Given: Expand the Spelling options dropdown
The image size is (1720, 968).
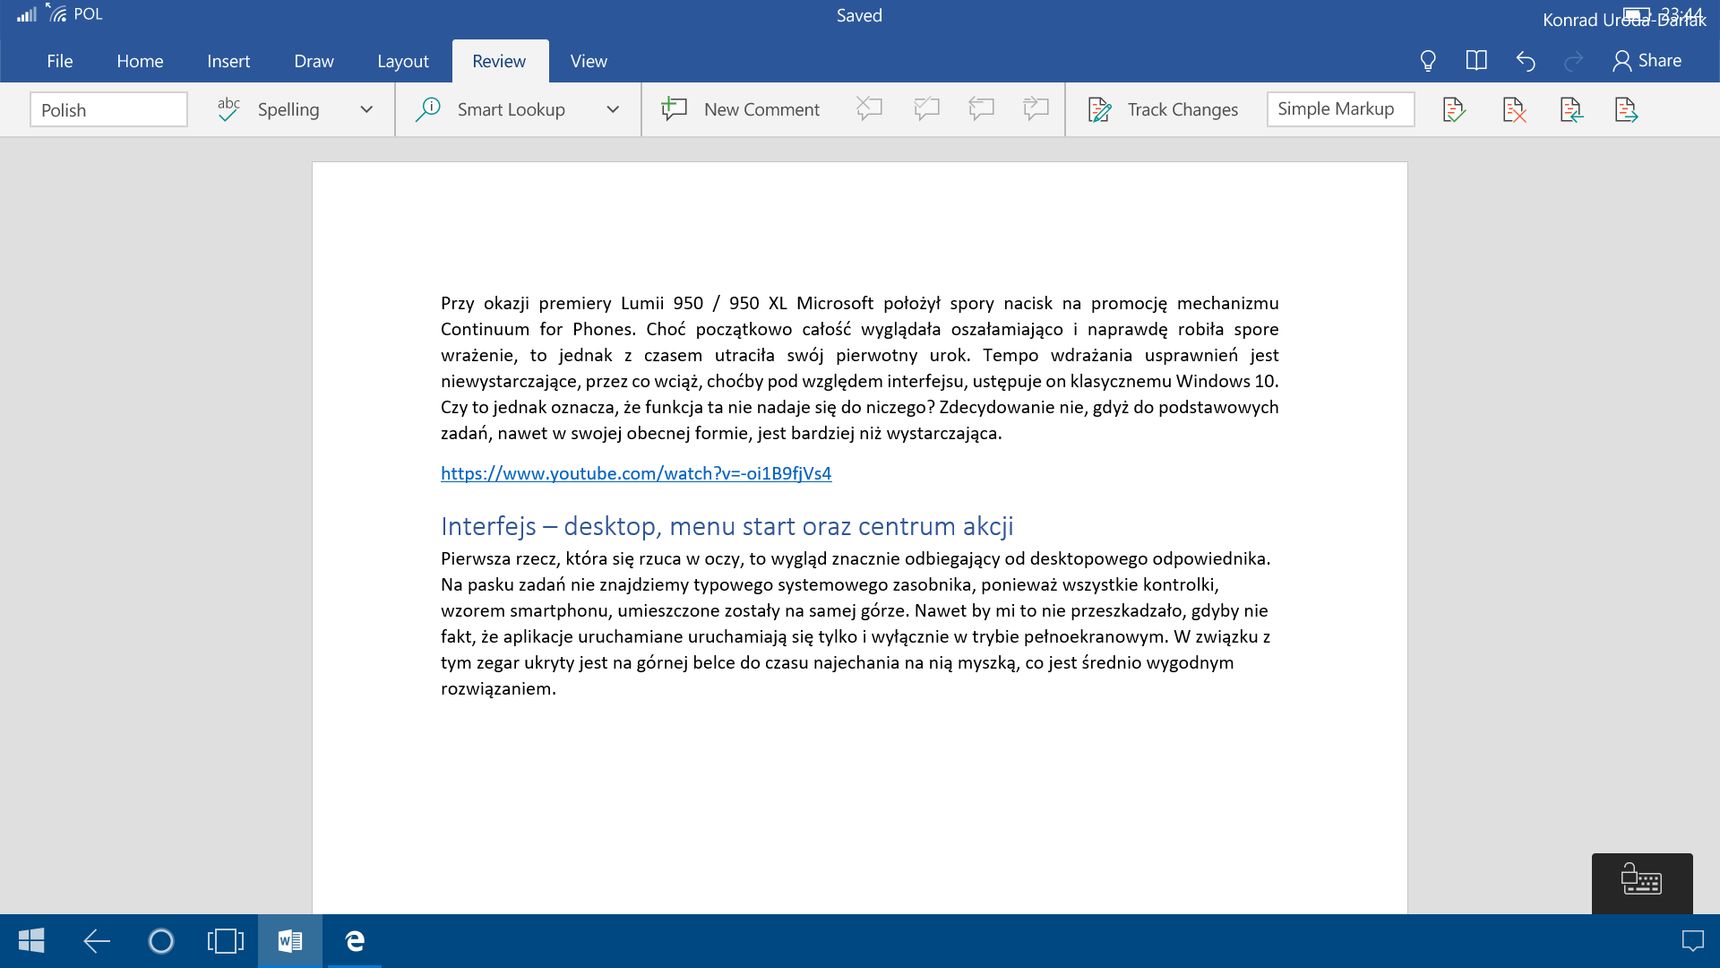Looking at the screenshot, I should [x=366, y=110].
